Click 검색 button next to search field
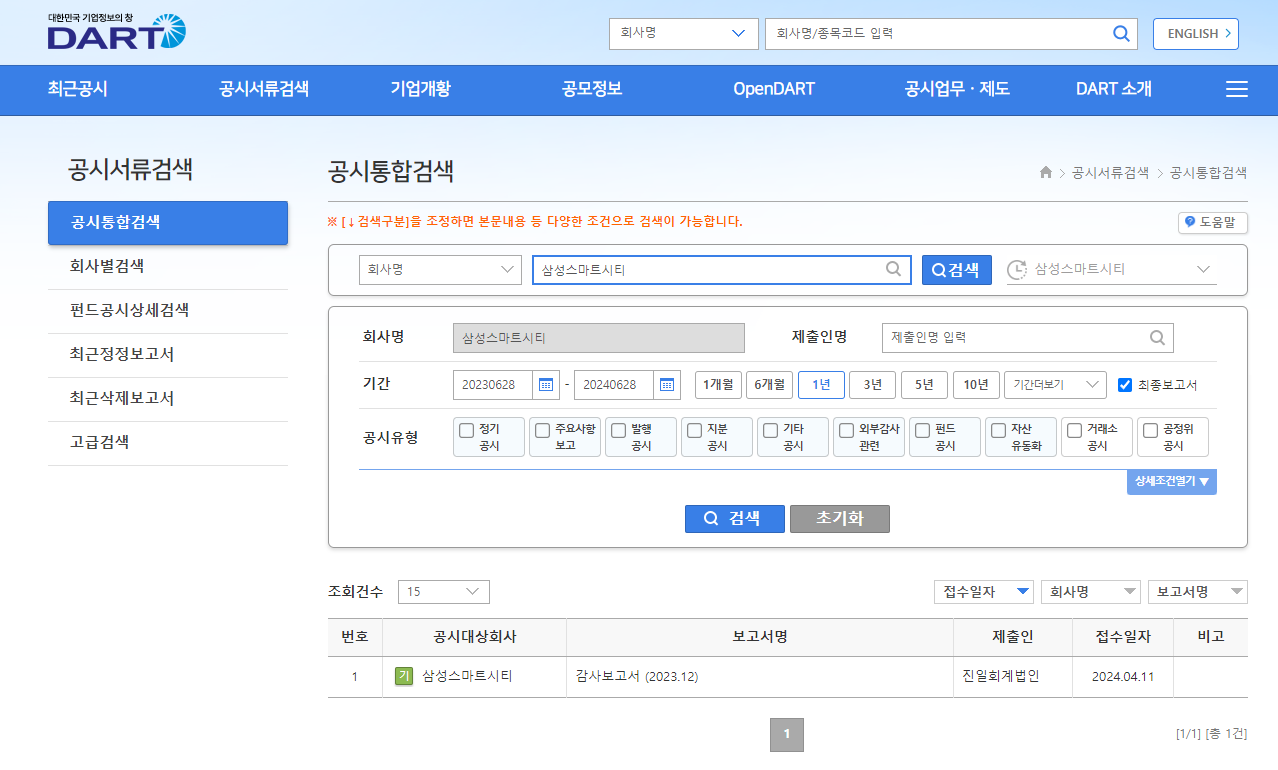The height and width of the screenshot is (770, 1278). [956, 270]
